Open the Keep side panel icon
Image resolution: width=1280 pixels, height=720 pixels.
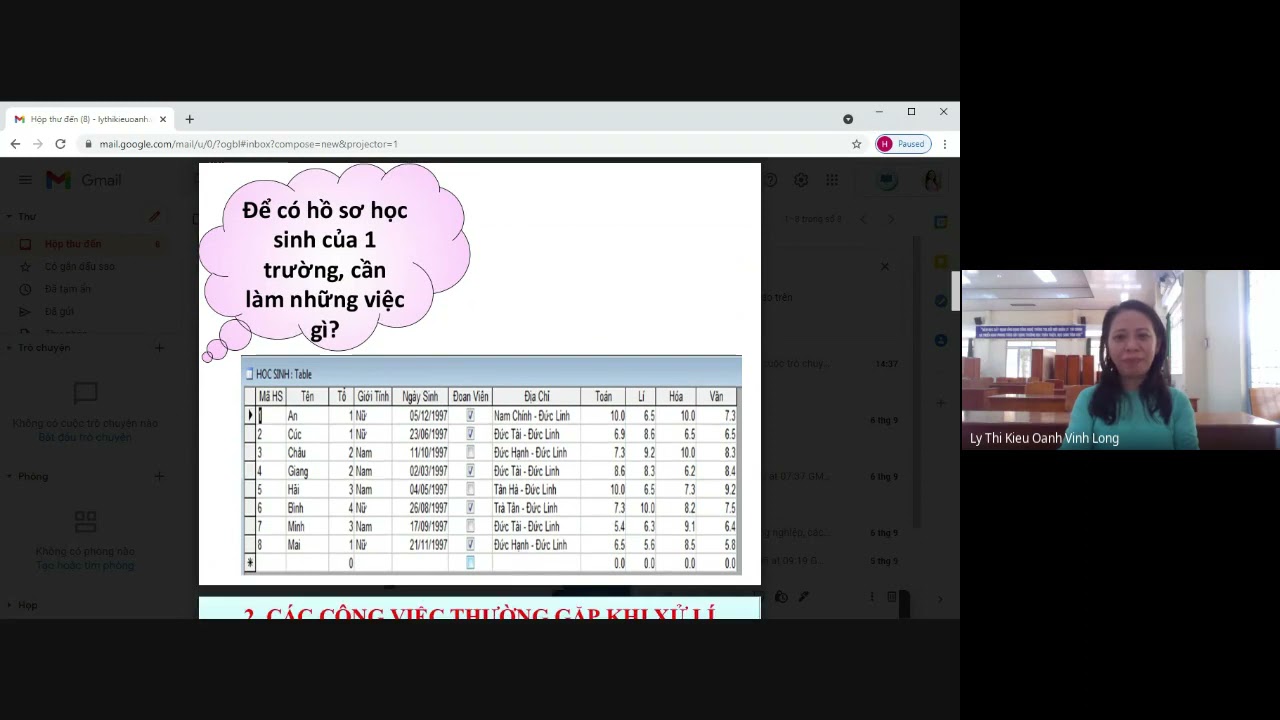[x=941, y=261]
